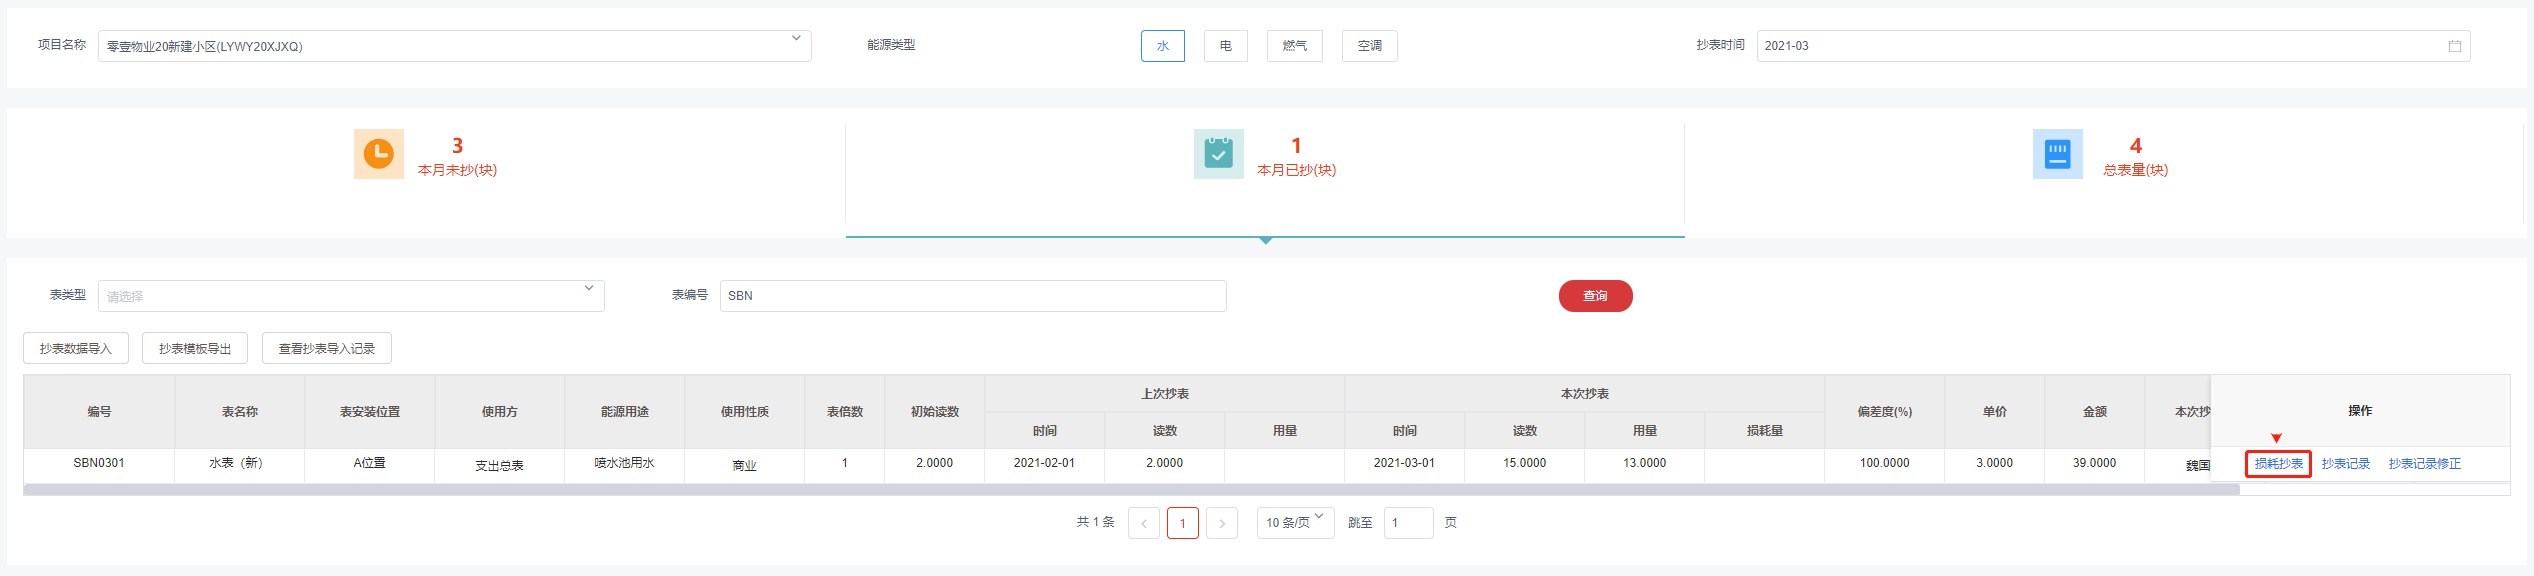Open the calendar icon in 抄表时间 field
Image resolution: width=2534 pixels, height=576 pixels.
(2454, 46)
